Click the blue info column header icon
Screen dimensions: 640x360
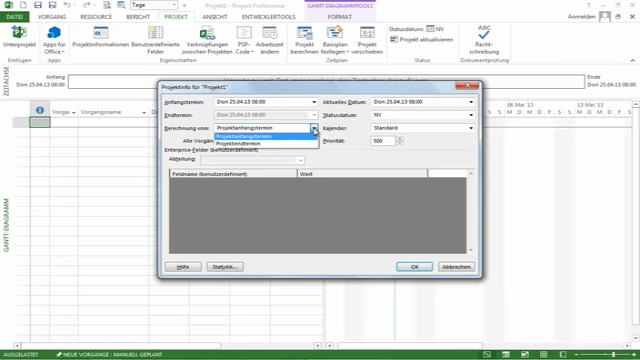[40, 110]
